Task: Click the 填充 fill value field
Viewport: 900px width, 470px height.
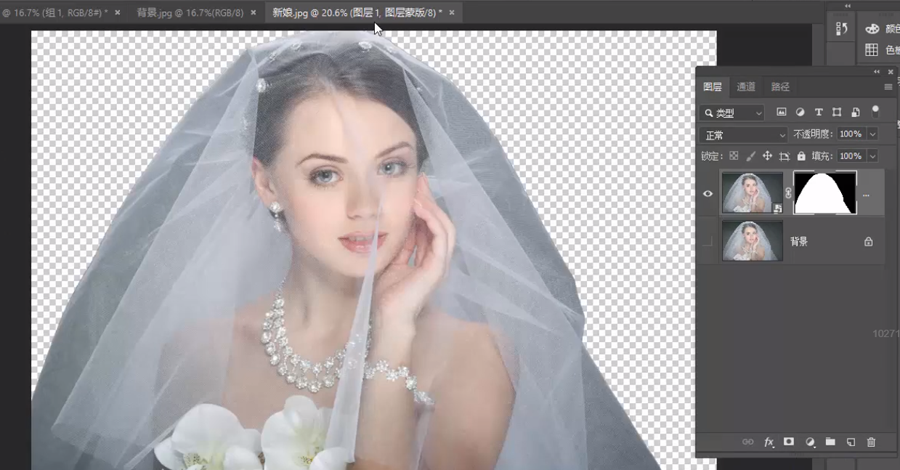Action: coord(850,156)
